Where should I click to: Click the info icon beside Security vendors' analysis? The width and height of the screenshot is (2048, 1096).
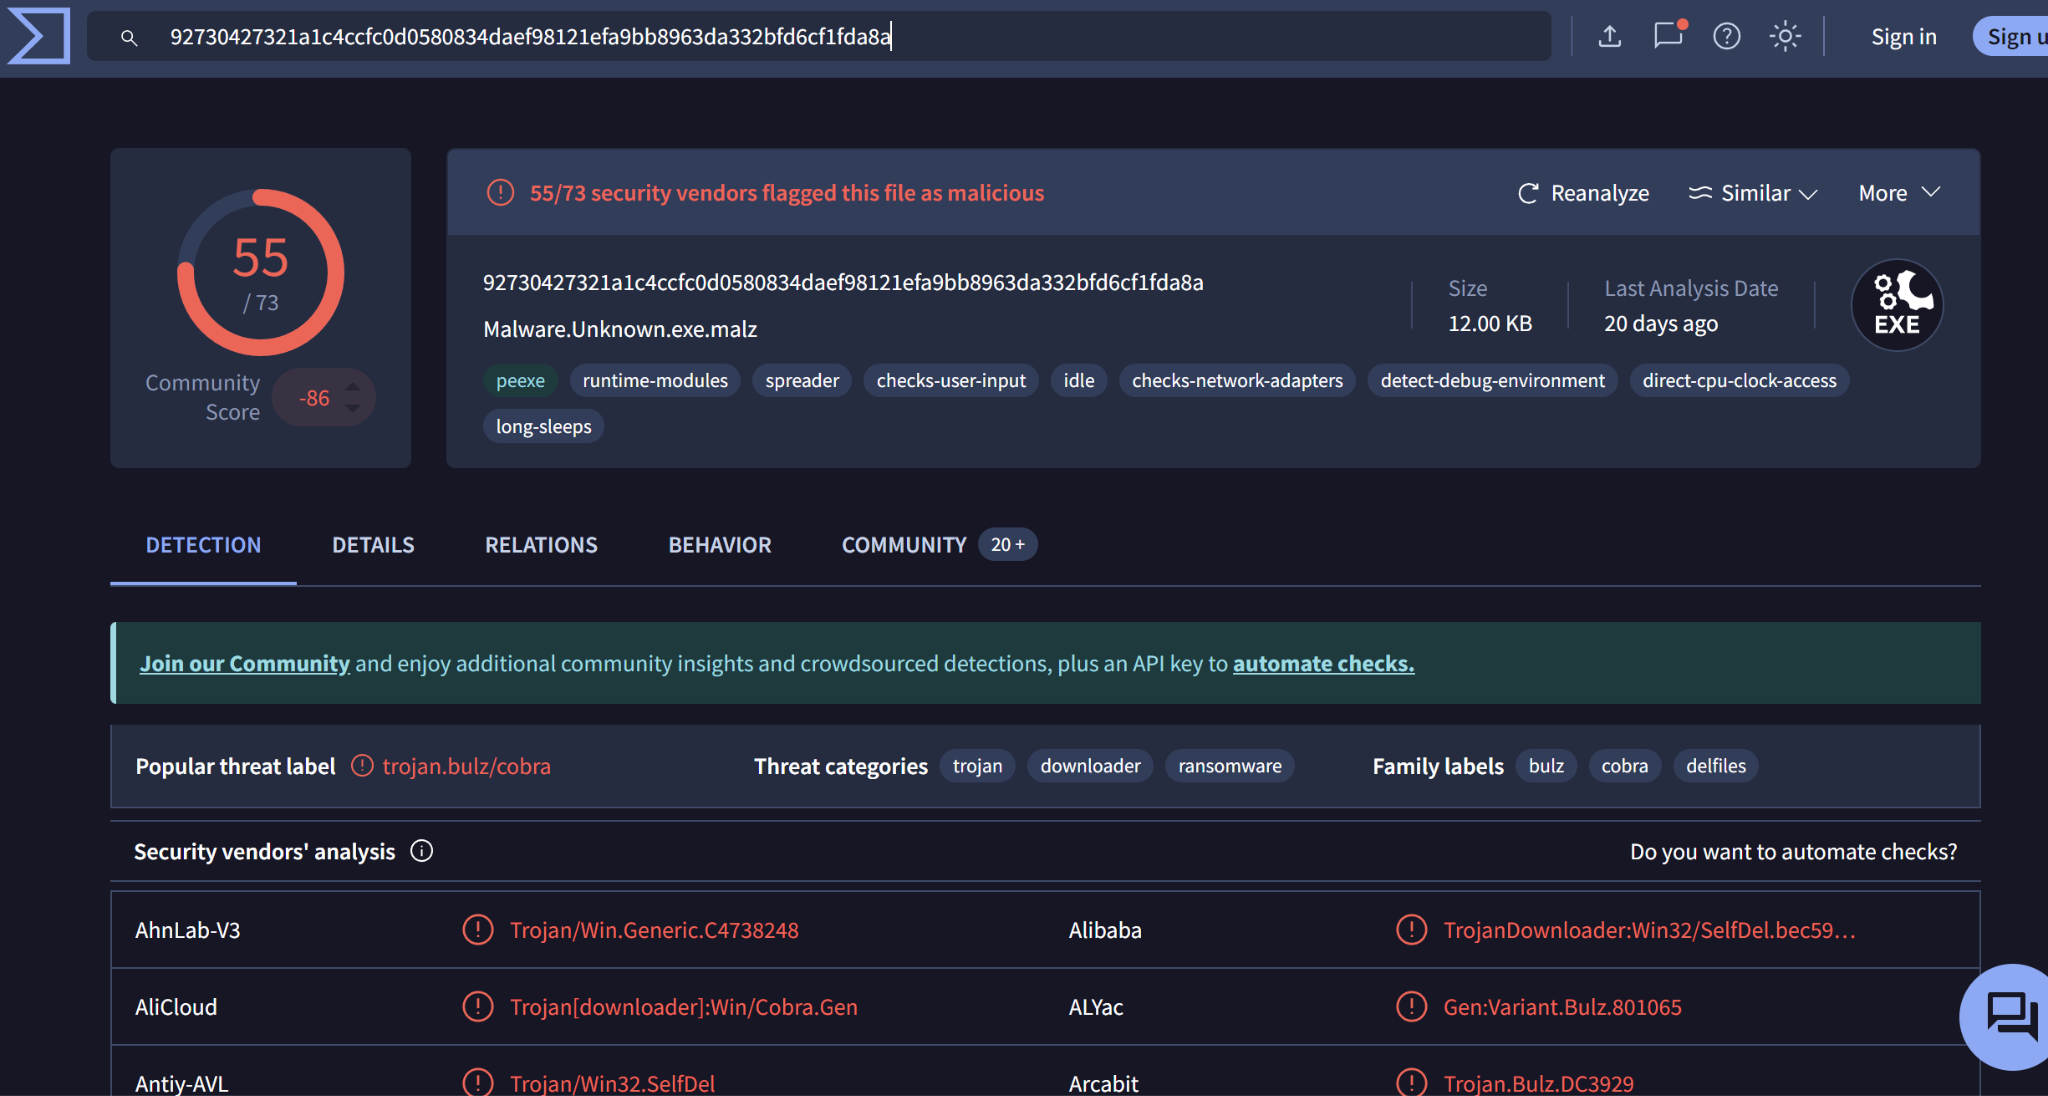click(422, 851)
